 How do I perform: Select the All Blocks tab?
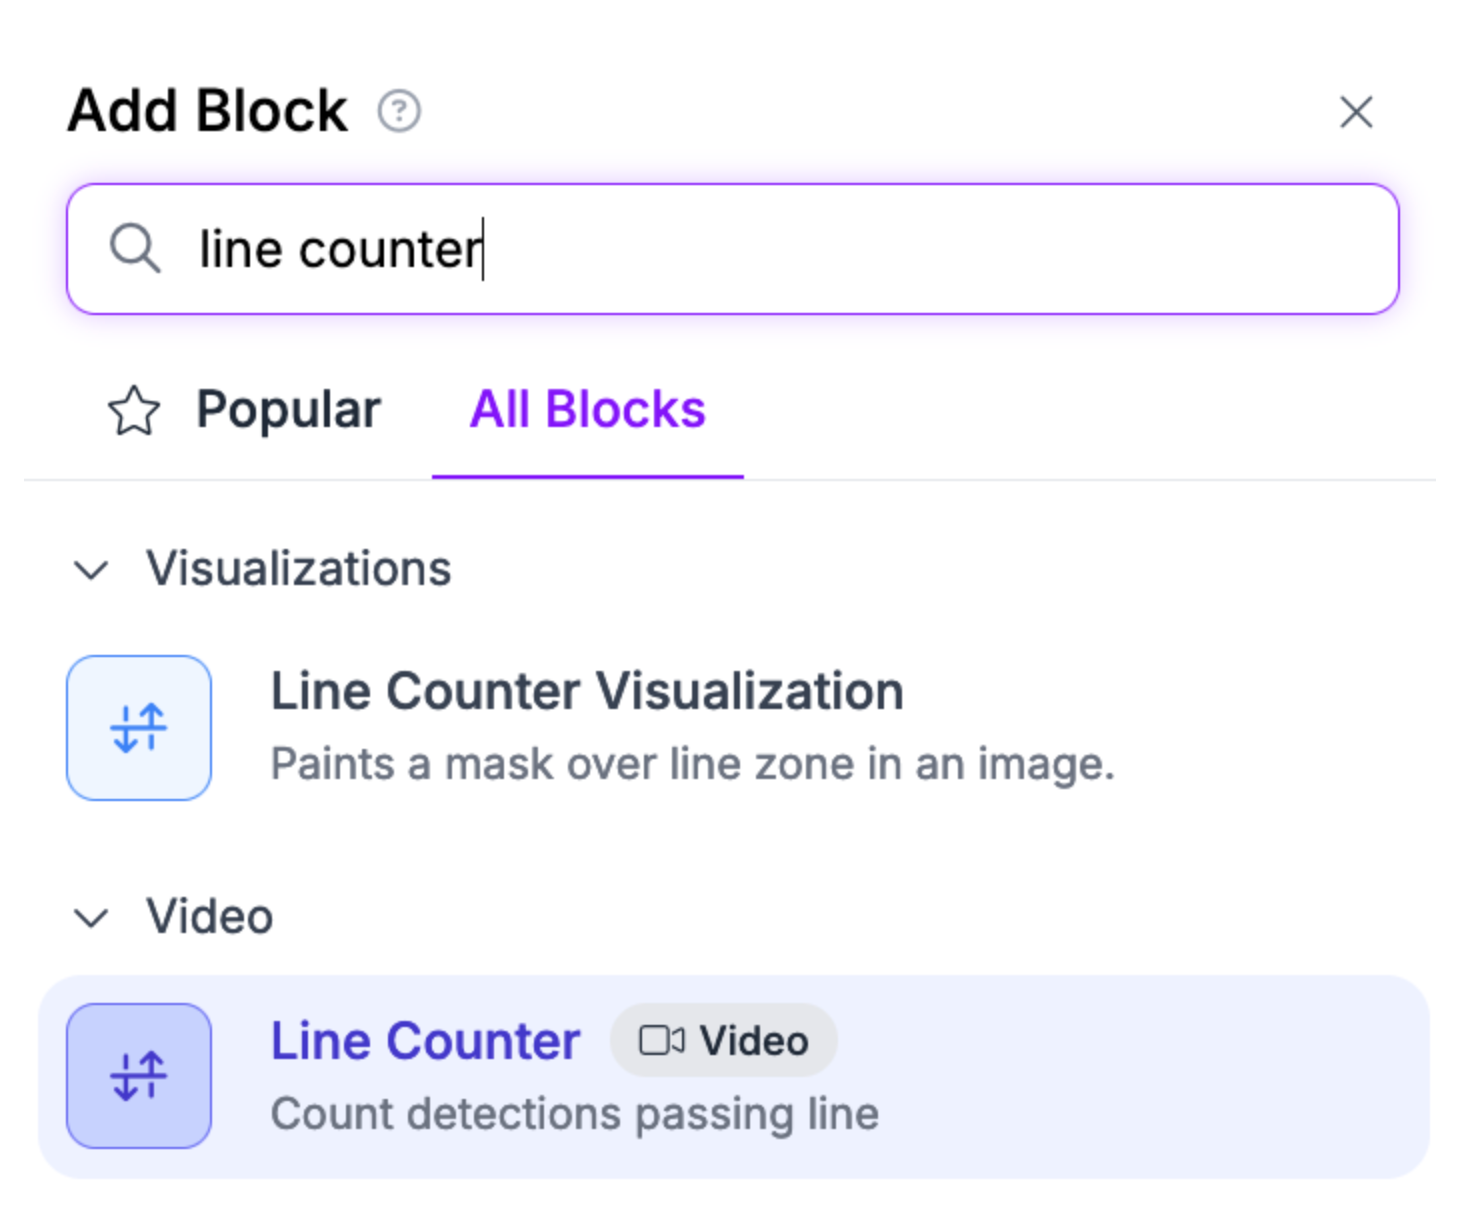tap(588, 410)
